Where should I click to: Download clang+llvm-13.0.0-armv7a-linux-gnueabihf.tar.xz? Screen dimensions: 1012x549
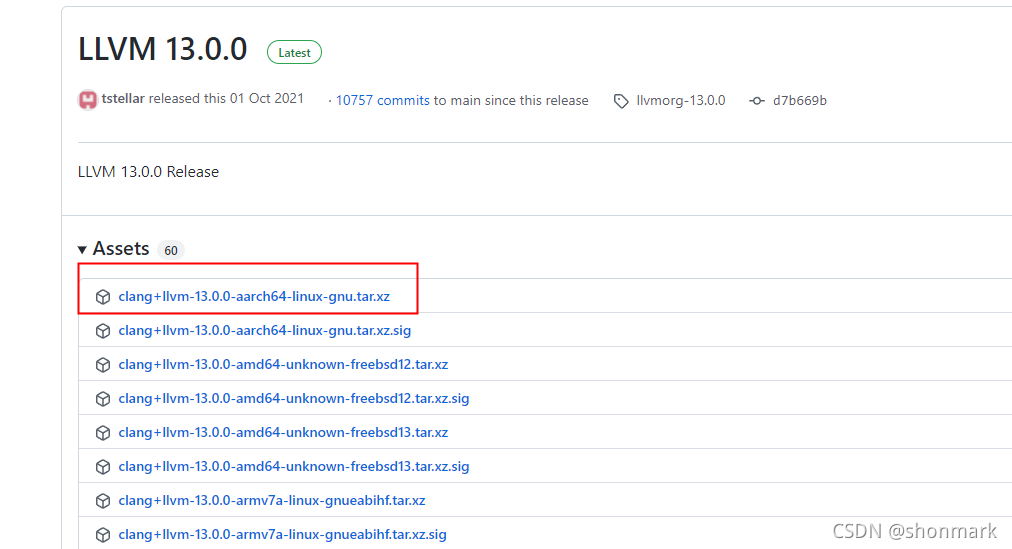tap(272, 501)
